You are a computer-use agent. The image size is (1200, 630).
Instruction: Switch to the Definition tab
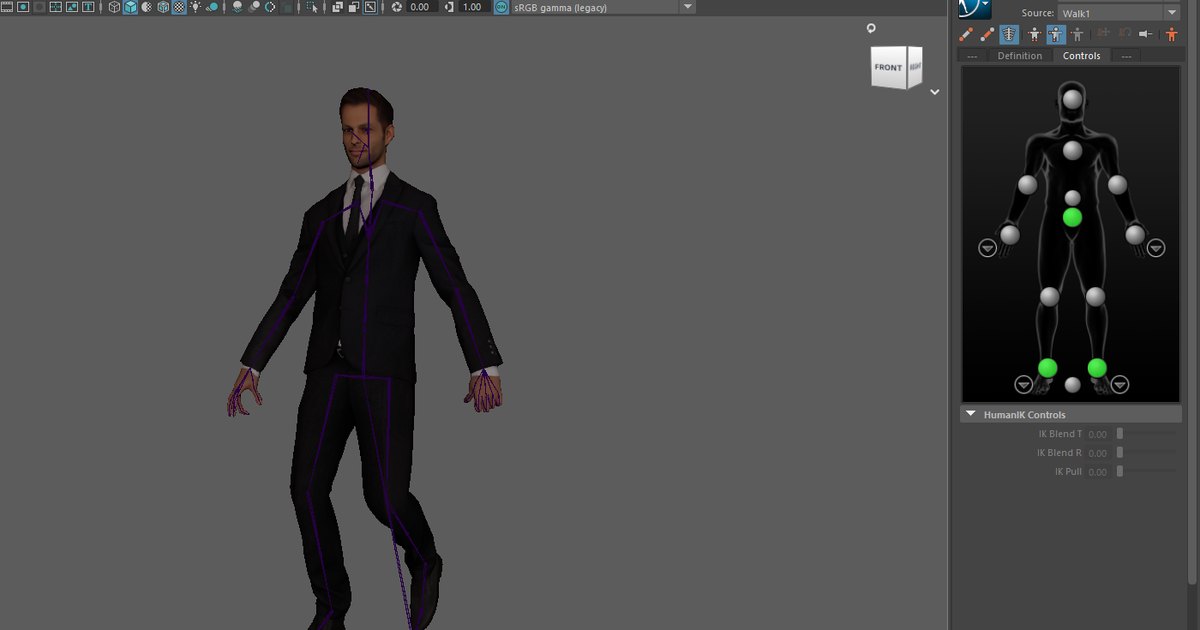click(1019, 56)
